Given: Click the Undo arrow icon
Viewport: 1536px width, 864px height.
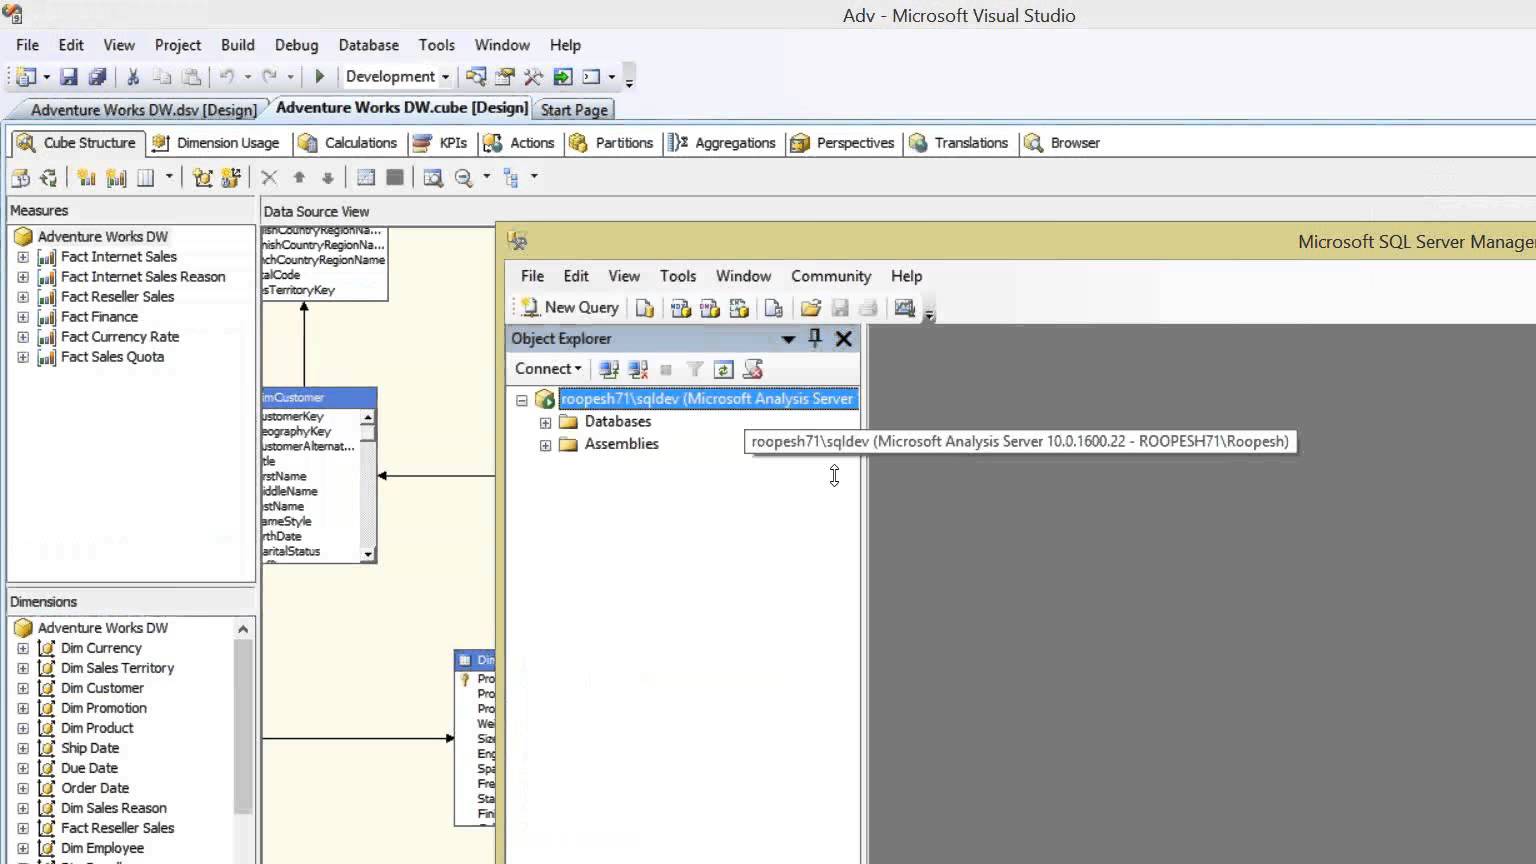Looking at the screenshot, I should pos(227,77).
